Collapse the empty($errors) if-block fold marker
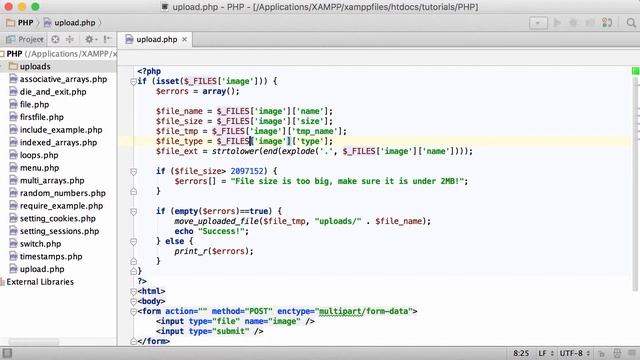This screenshot has width=640, height=360. [133, 211]
